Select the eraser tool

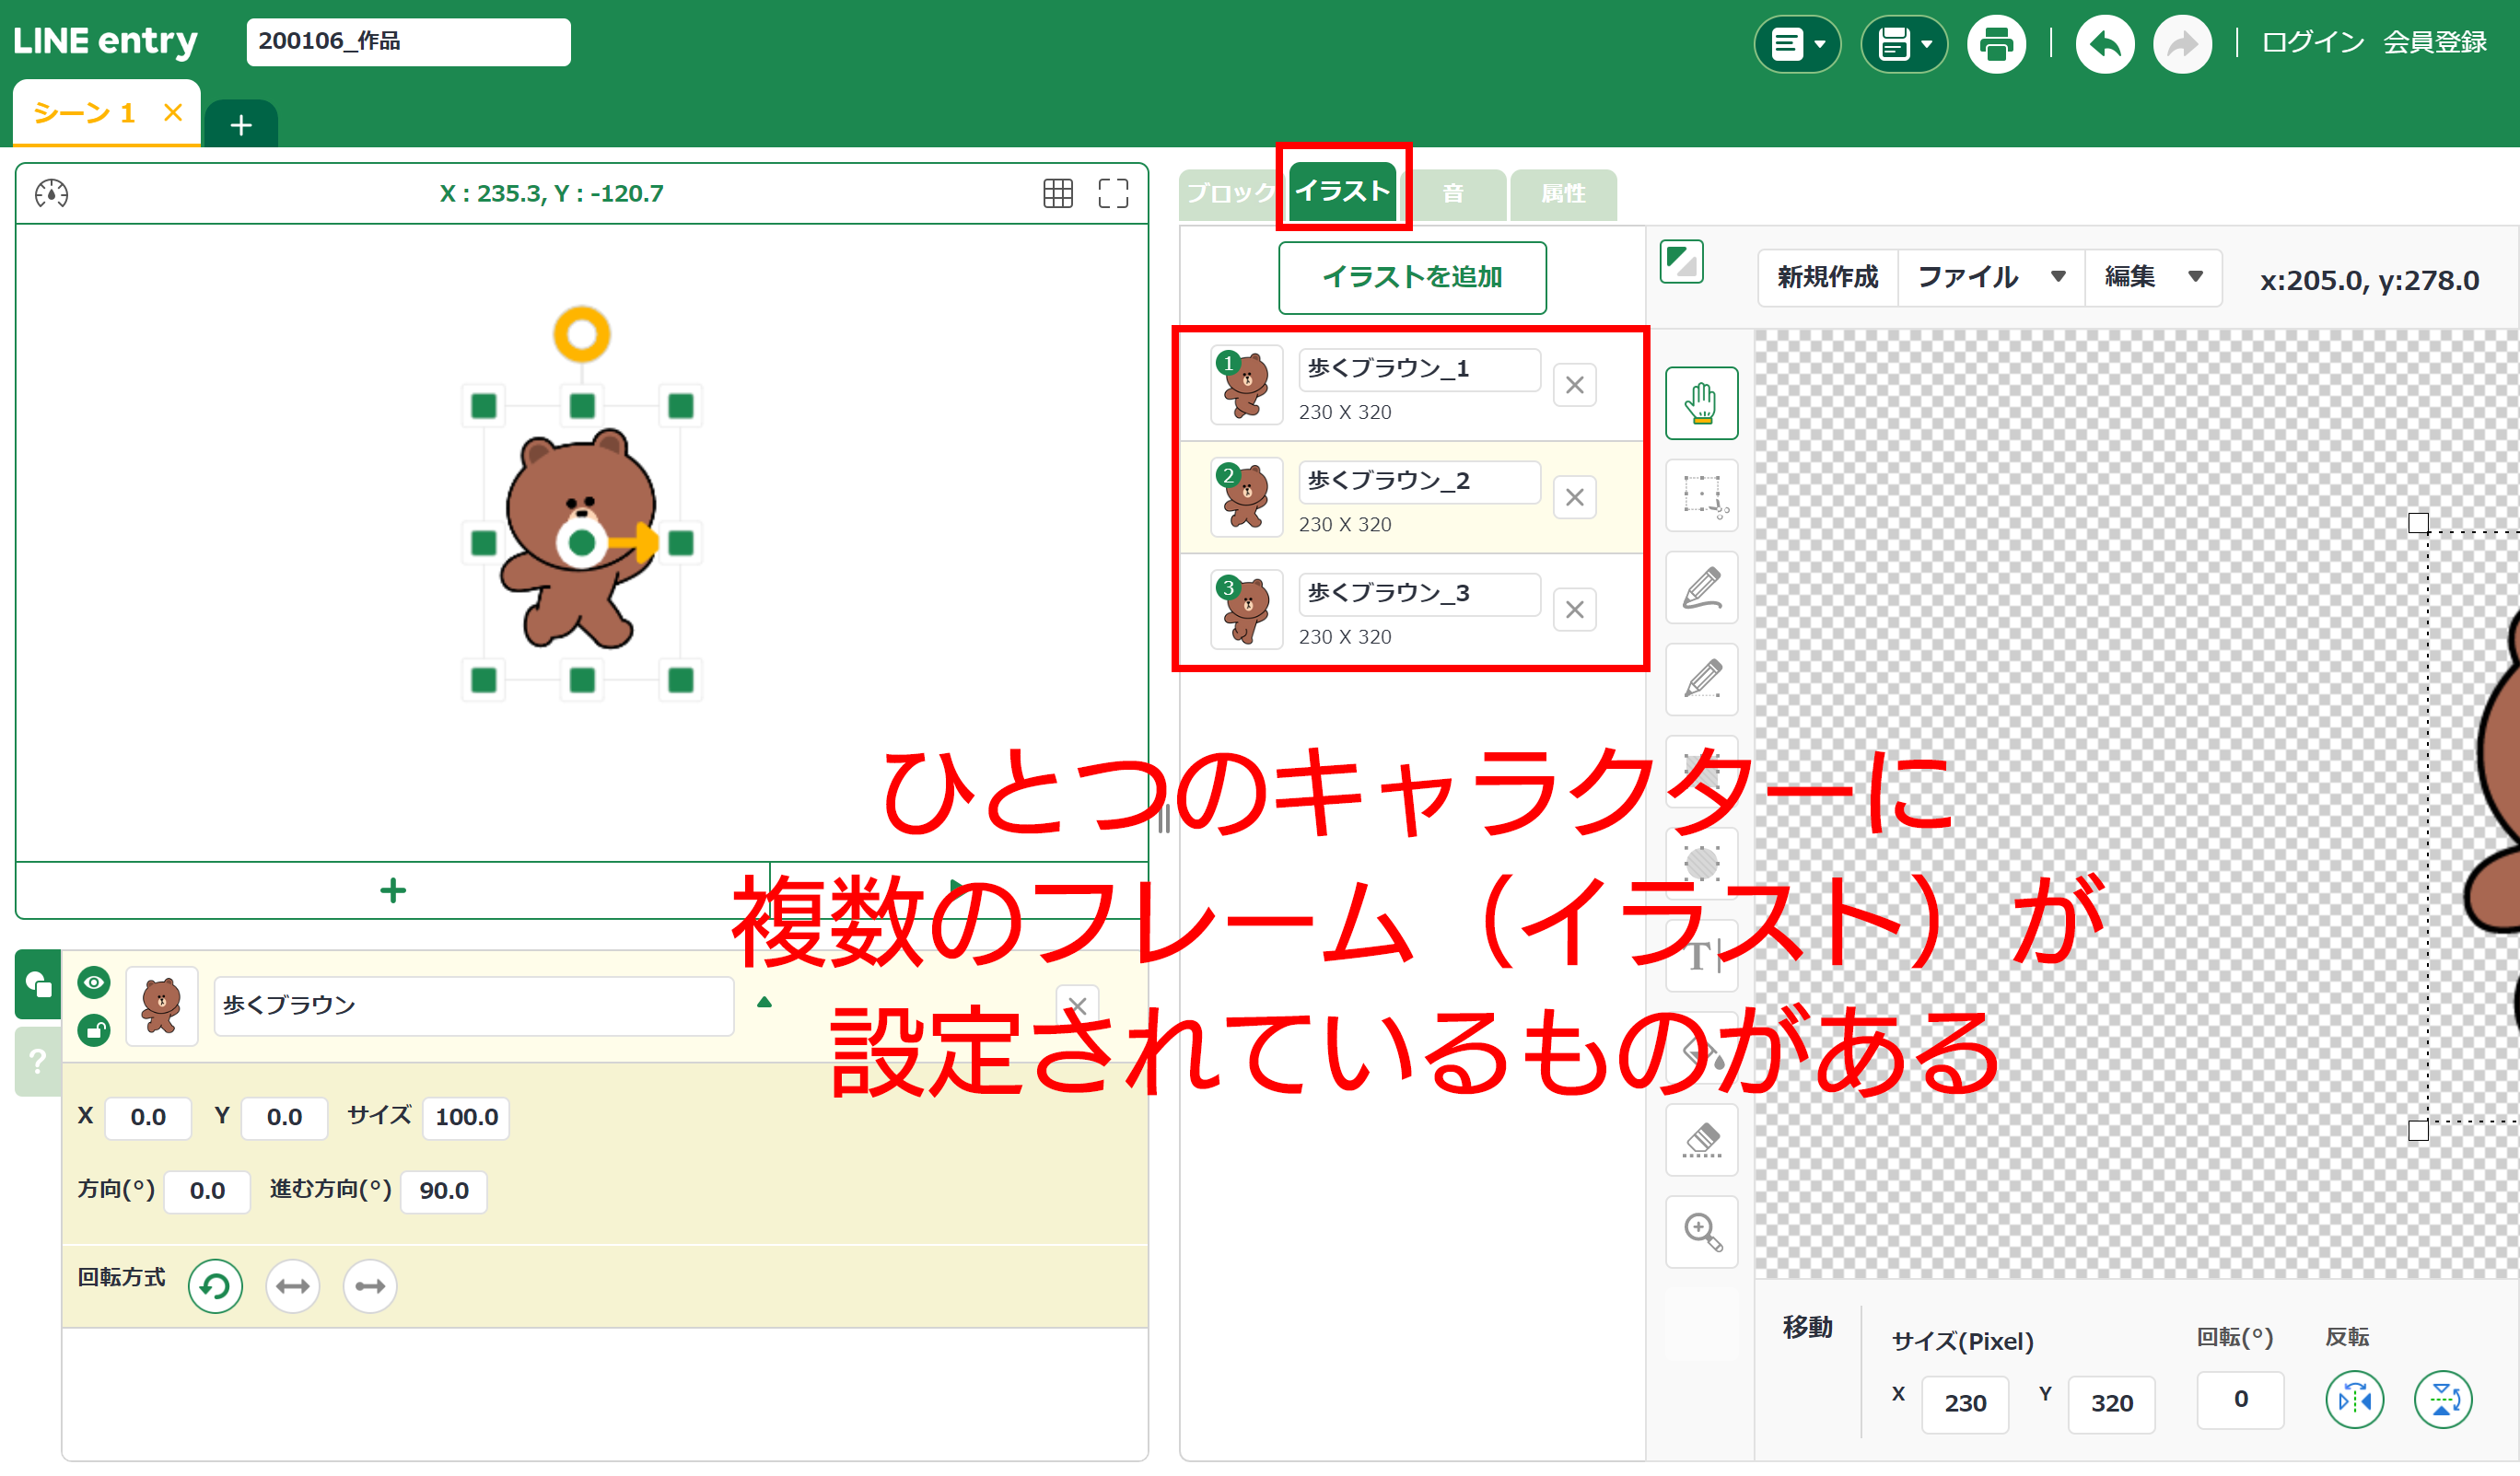pos(1701,1140)
